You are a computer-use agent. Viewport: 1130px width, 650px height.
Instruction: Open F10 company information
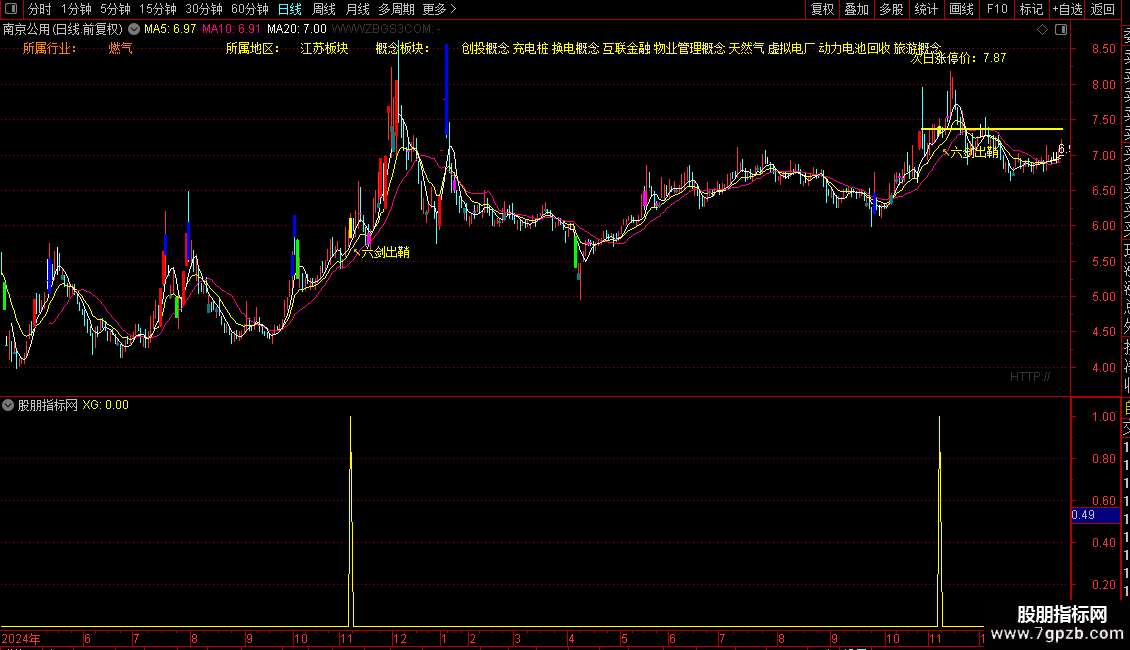[997, 9]
